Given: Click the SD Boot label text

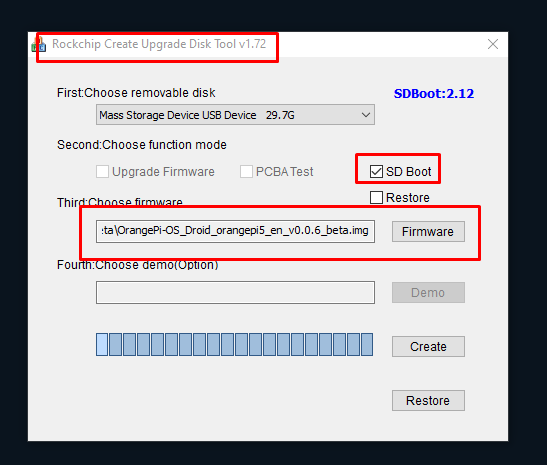Looking at the screenshot, I should pos(409,172).
